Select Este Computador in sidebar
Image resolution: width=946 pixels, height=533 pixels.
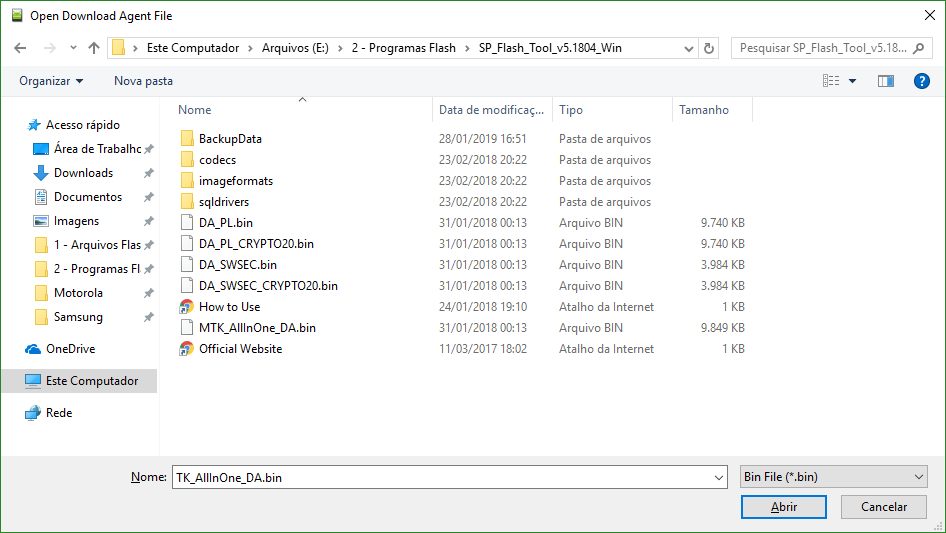point(79,381)
